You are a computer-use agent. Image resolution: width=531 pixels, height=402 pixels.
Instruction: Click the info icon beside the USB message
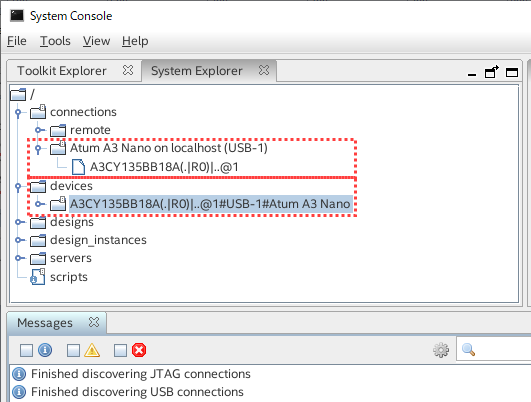[19, 392]
